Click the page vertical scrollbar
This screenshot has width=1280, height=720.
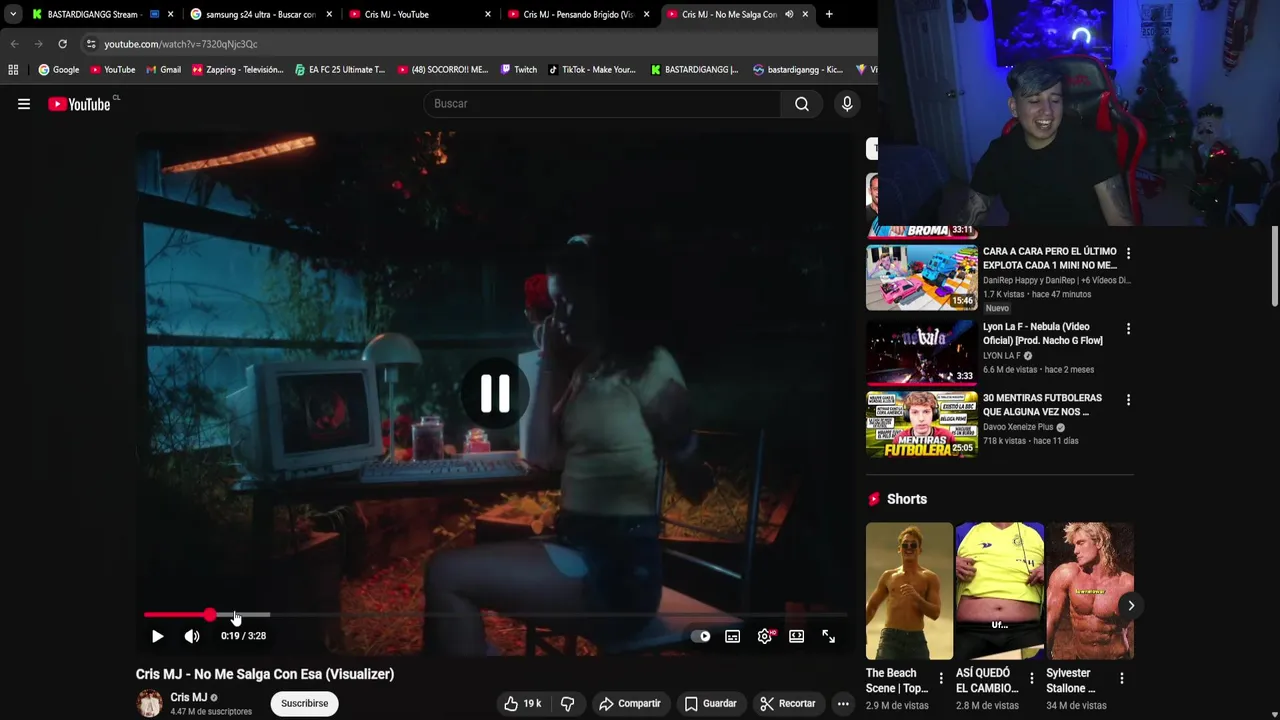[x=1275, y=266]
